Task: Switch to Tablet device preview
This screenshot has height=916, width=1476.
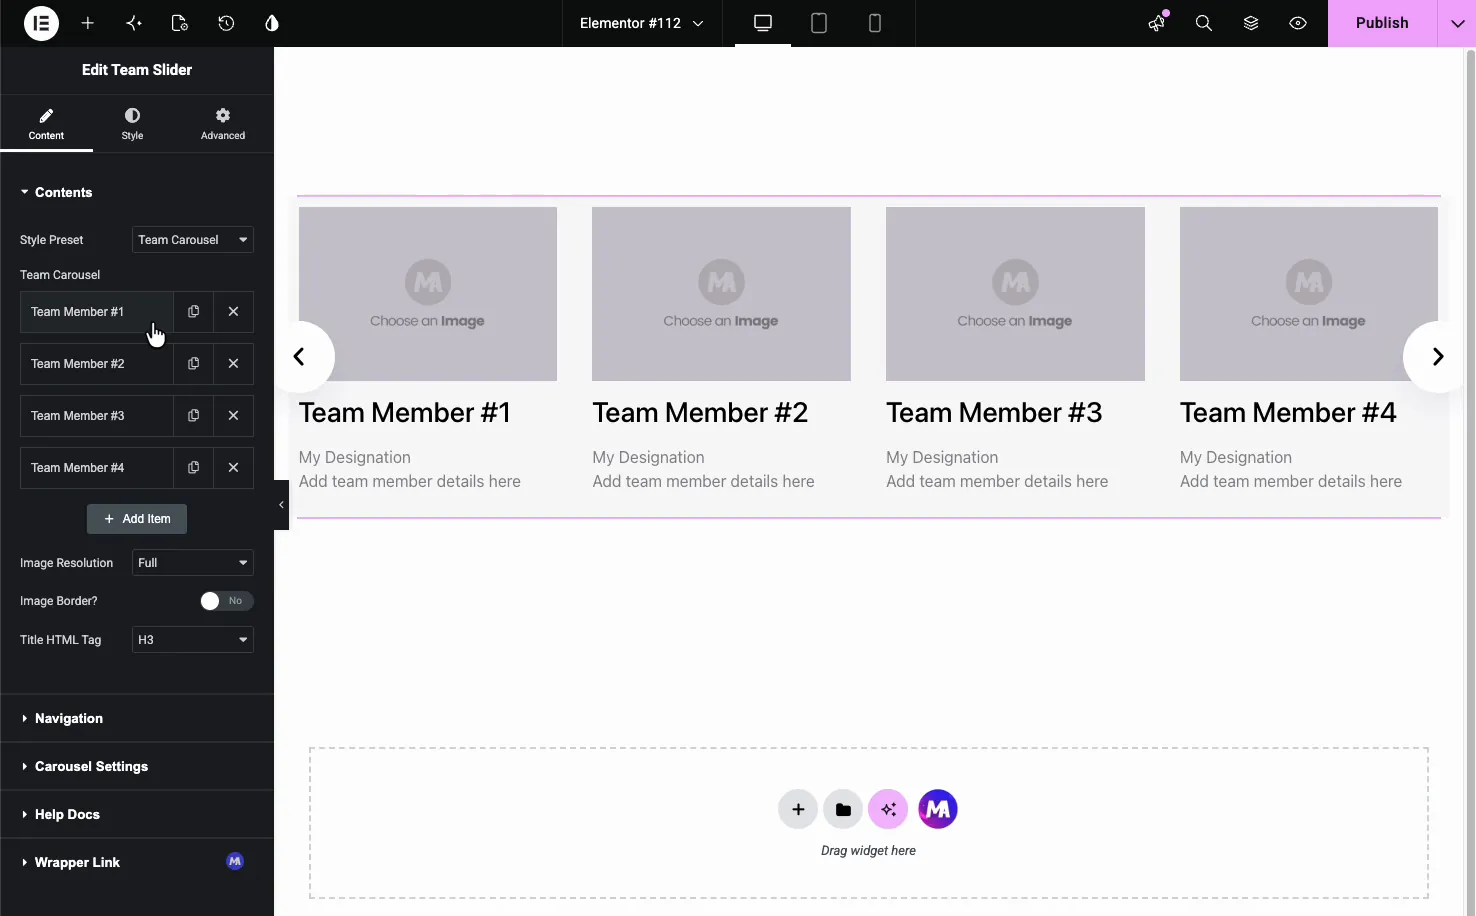Action: [819, 23]
